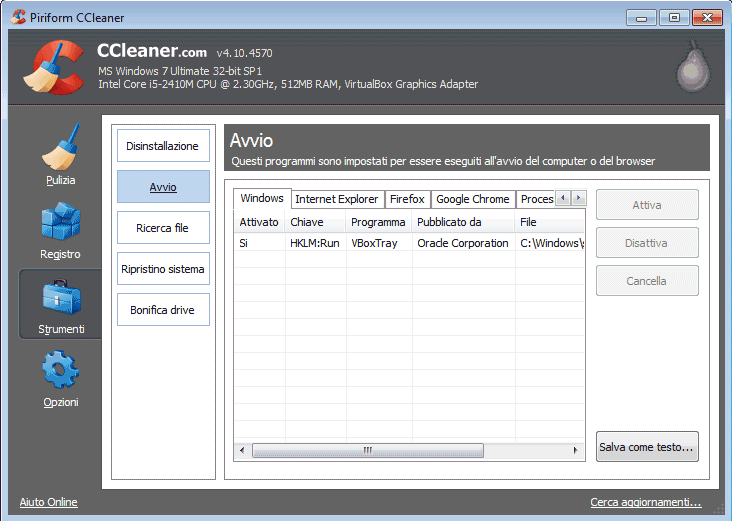Image resolution: width=732 pixels, height=521 pixels.
Task: Switch to the Google Chrome tab
Action: 473,199
